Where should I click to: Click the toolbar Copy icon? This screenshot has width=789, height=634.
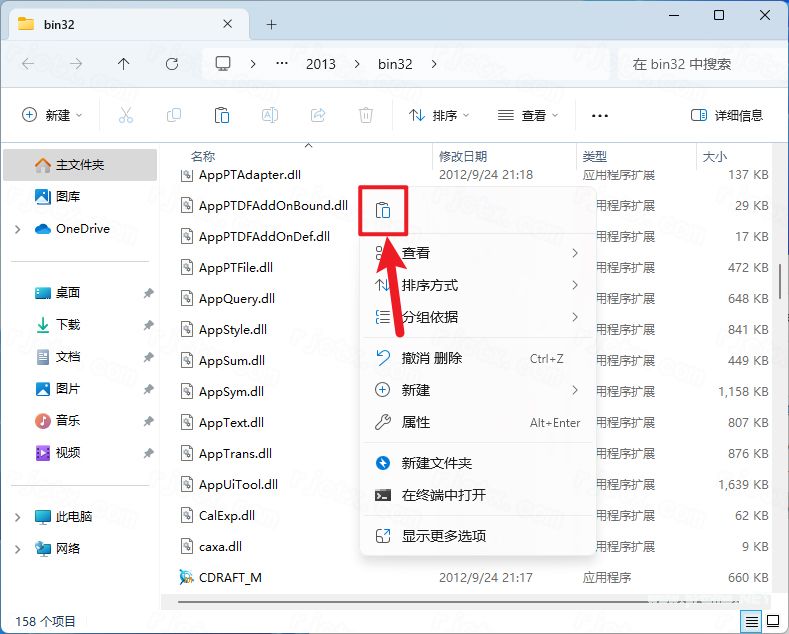click(174, 115)
